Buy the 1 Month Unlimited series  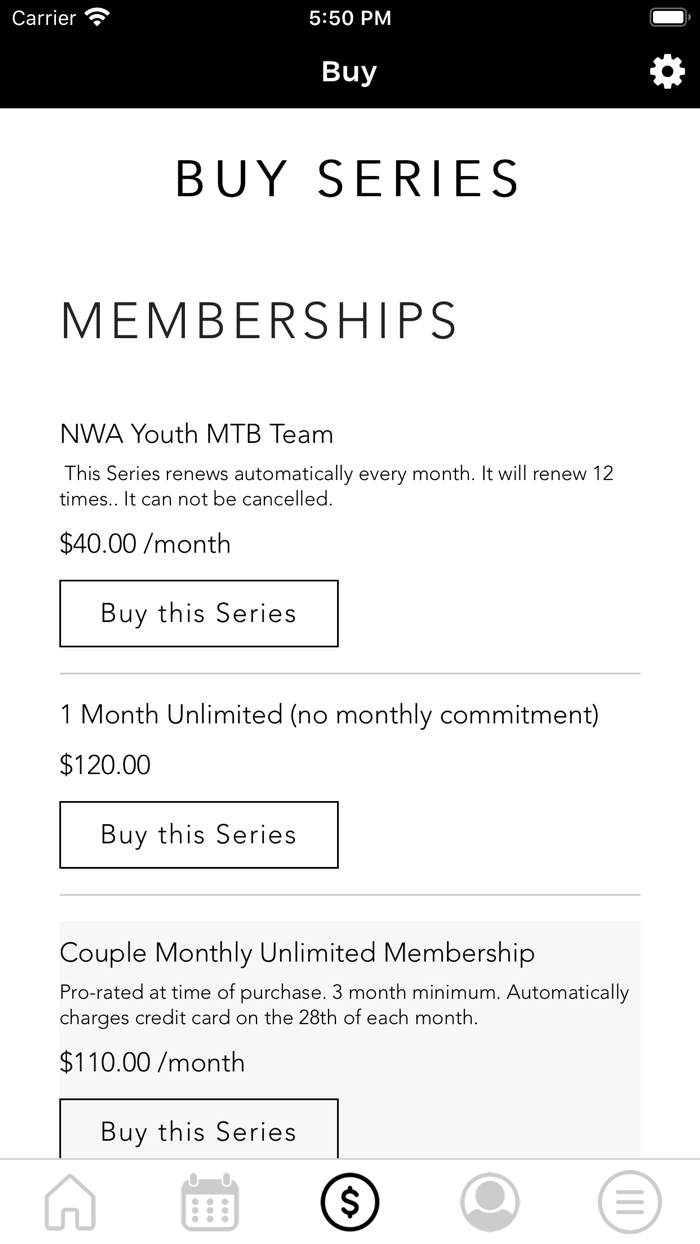(199, 834)
